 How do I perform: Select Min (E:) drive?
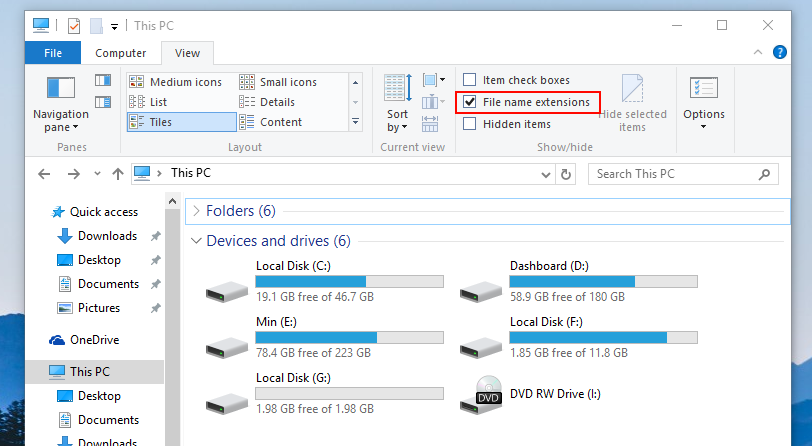pos(324,338)
